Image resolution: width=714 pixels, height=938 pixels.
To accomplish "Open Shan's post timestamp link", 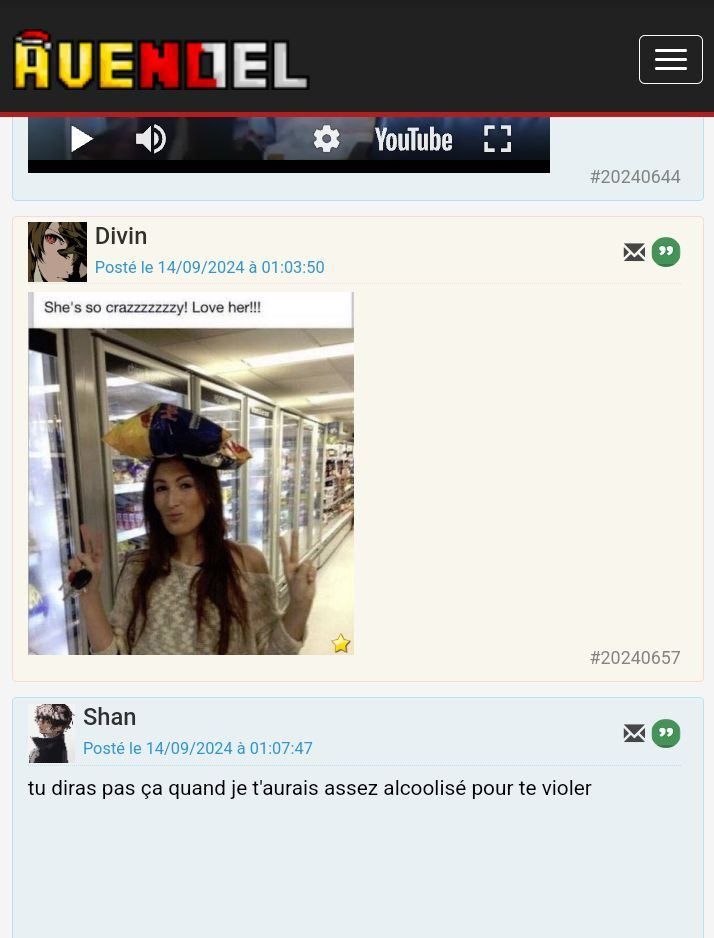I will 197,748.
